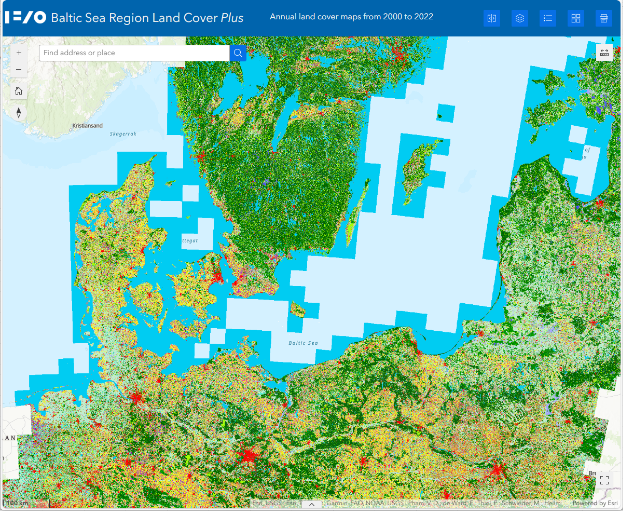Zoom out with the minus button

coord(19,69)
